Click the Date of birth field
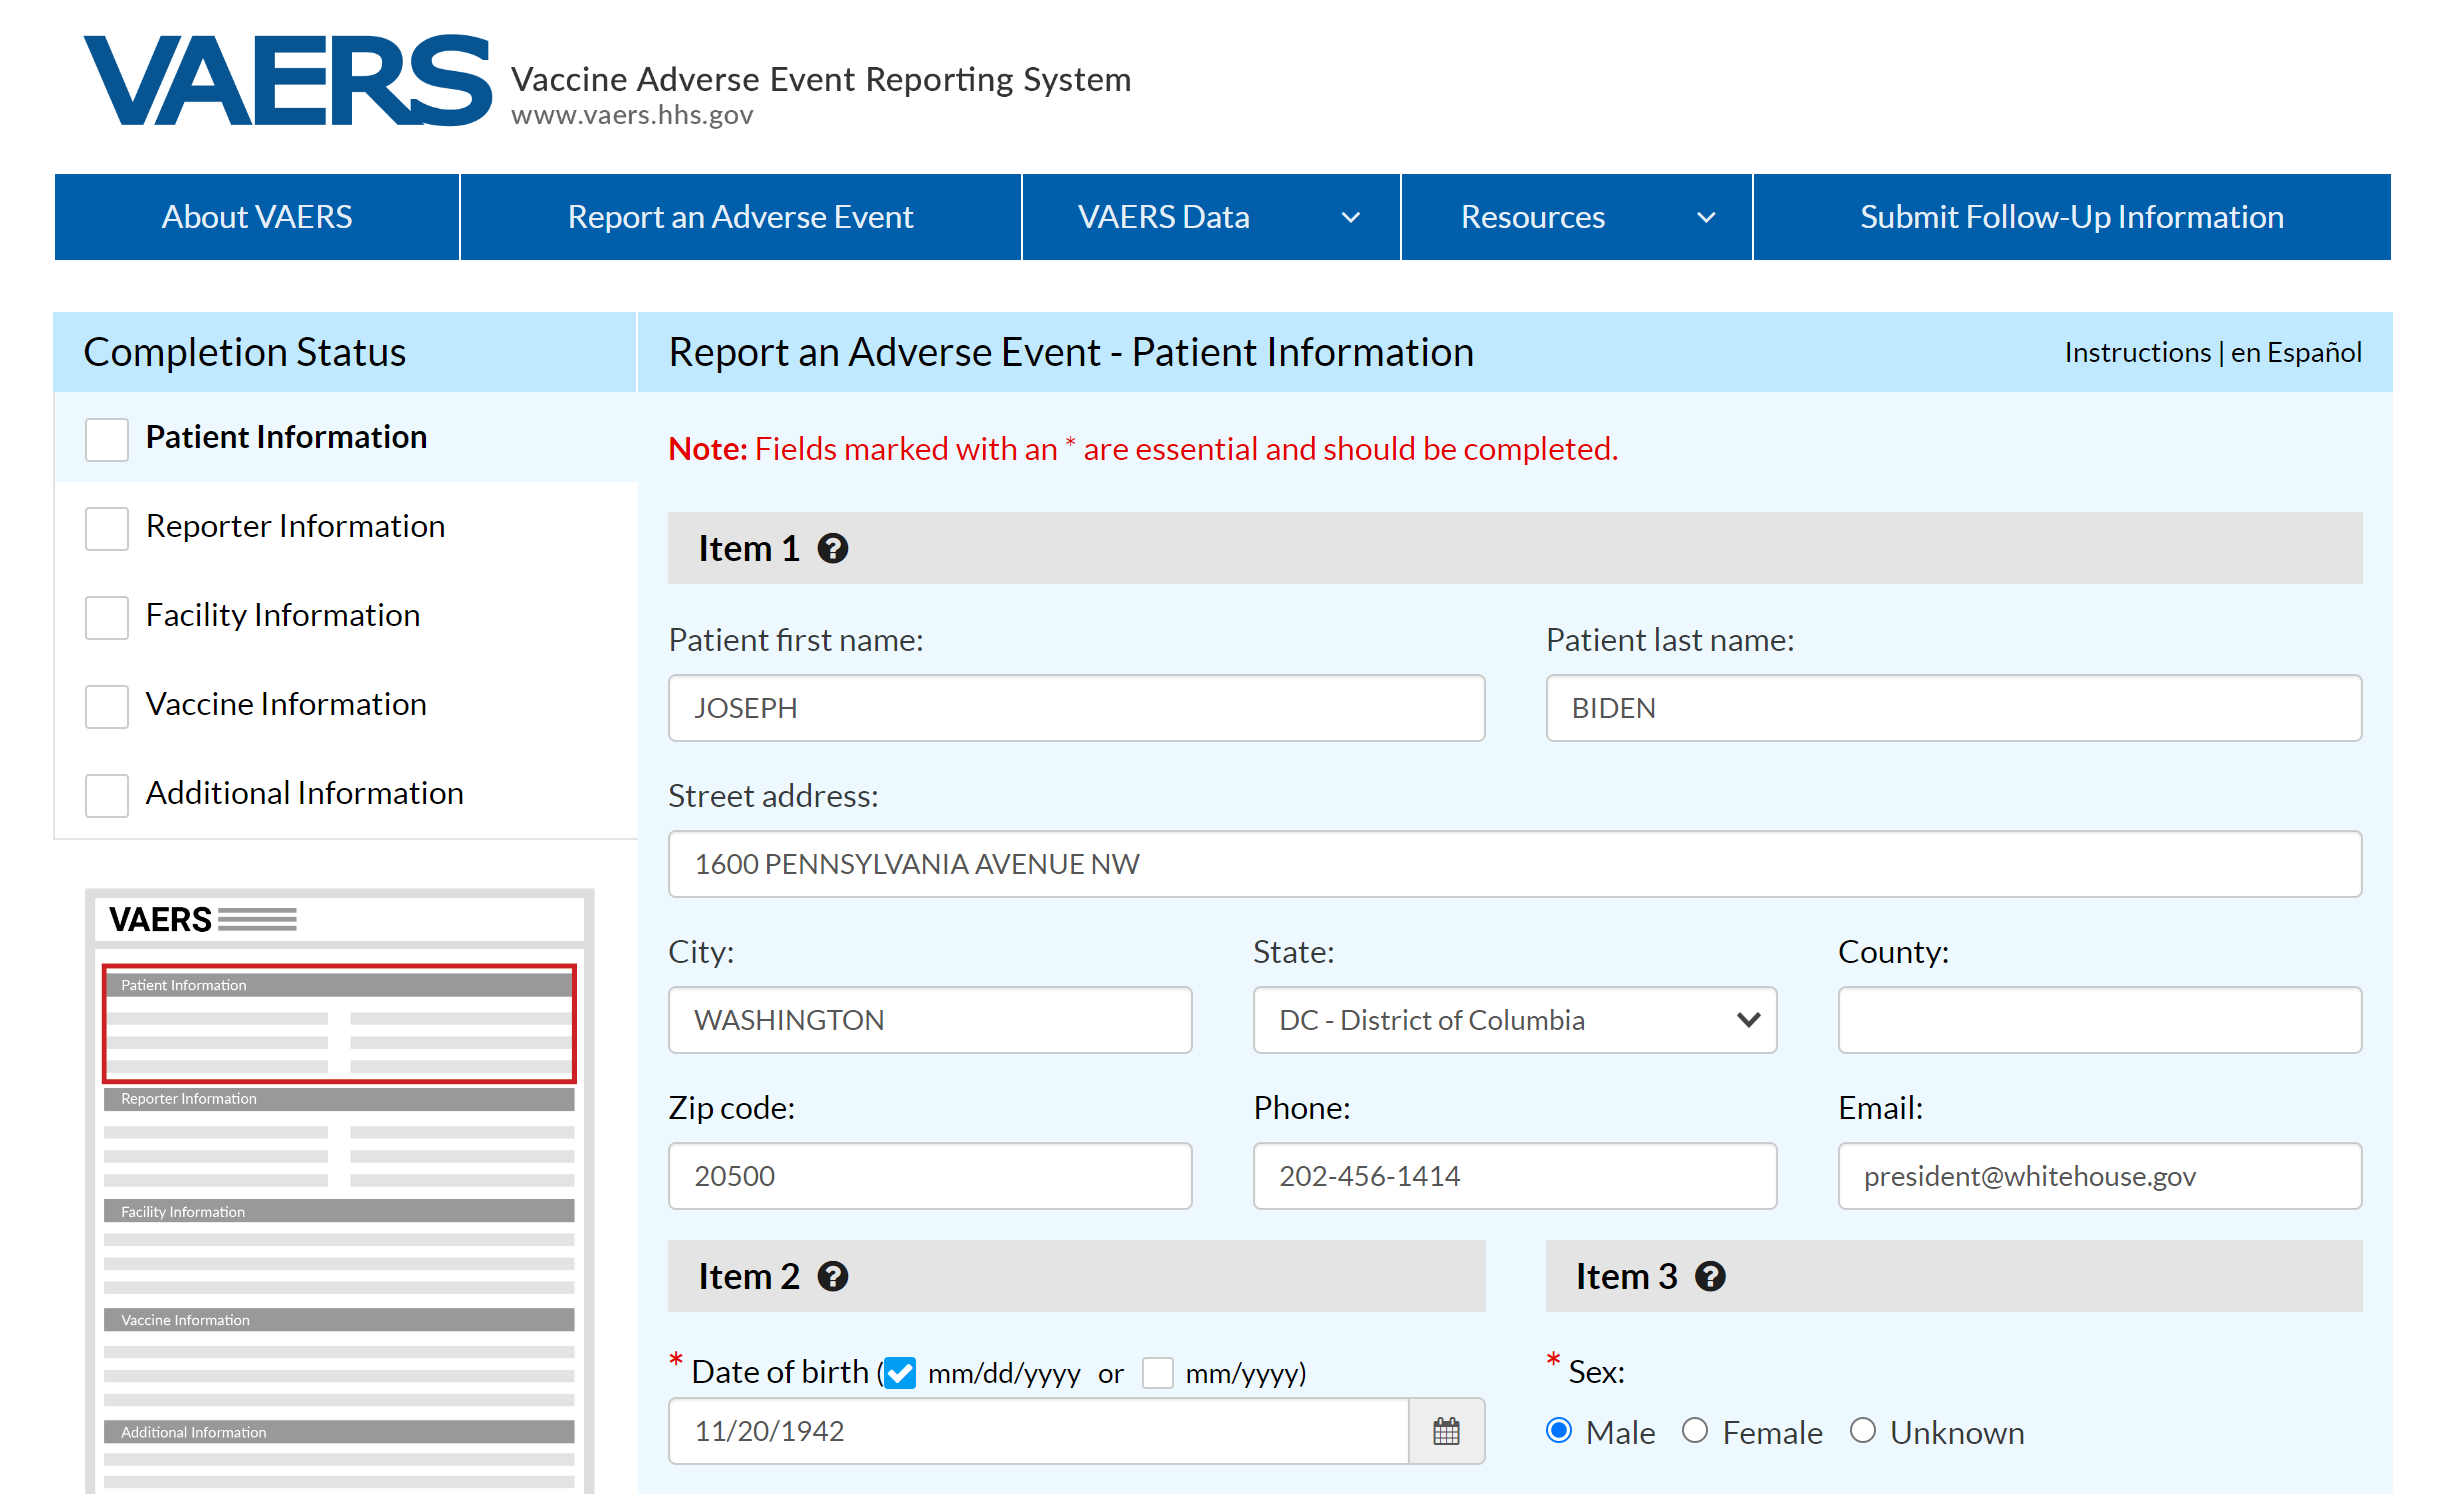Image resolution: width=2452 pixels, height=1494 pixels. 1038,1431
